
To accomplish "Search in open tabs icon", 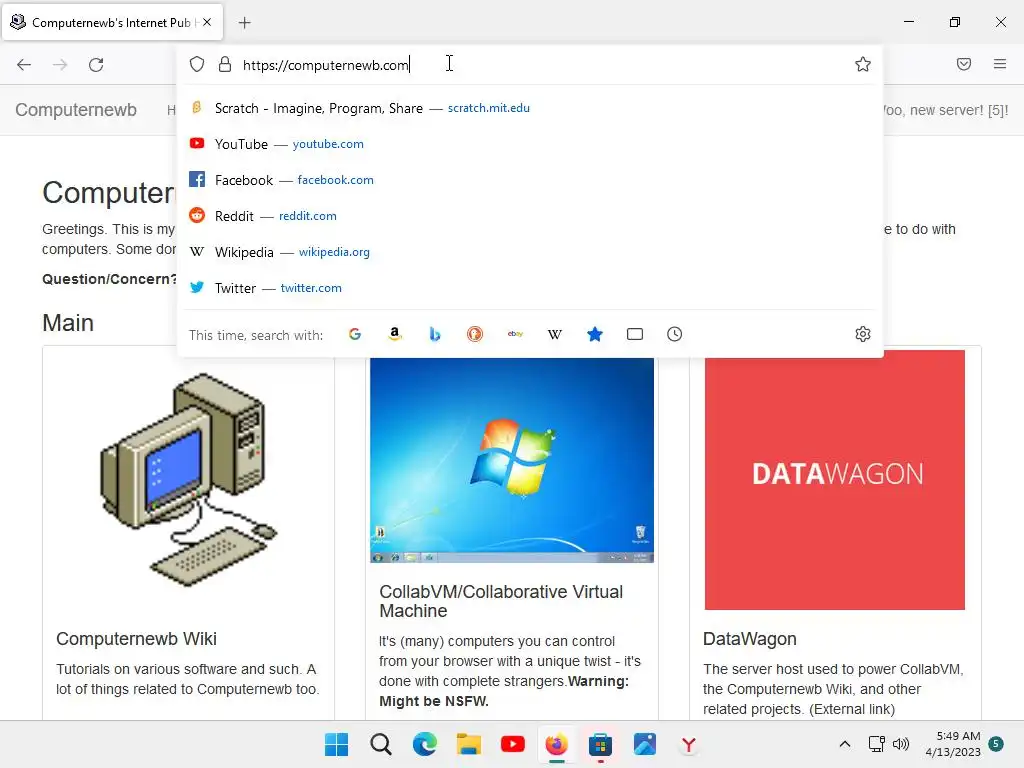I will [x=635, y=334].
